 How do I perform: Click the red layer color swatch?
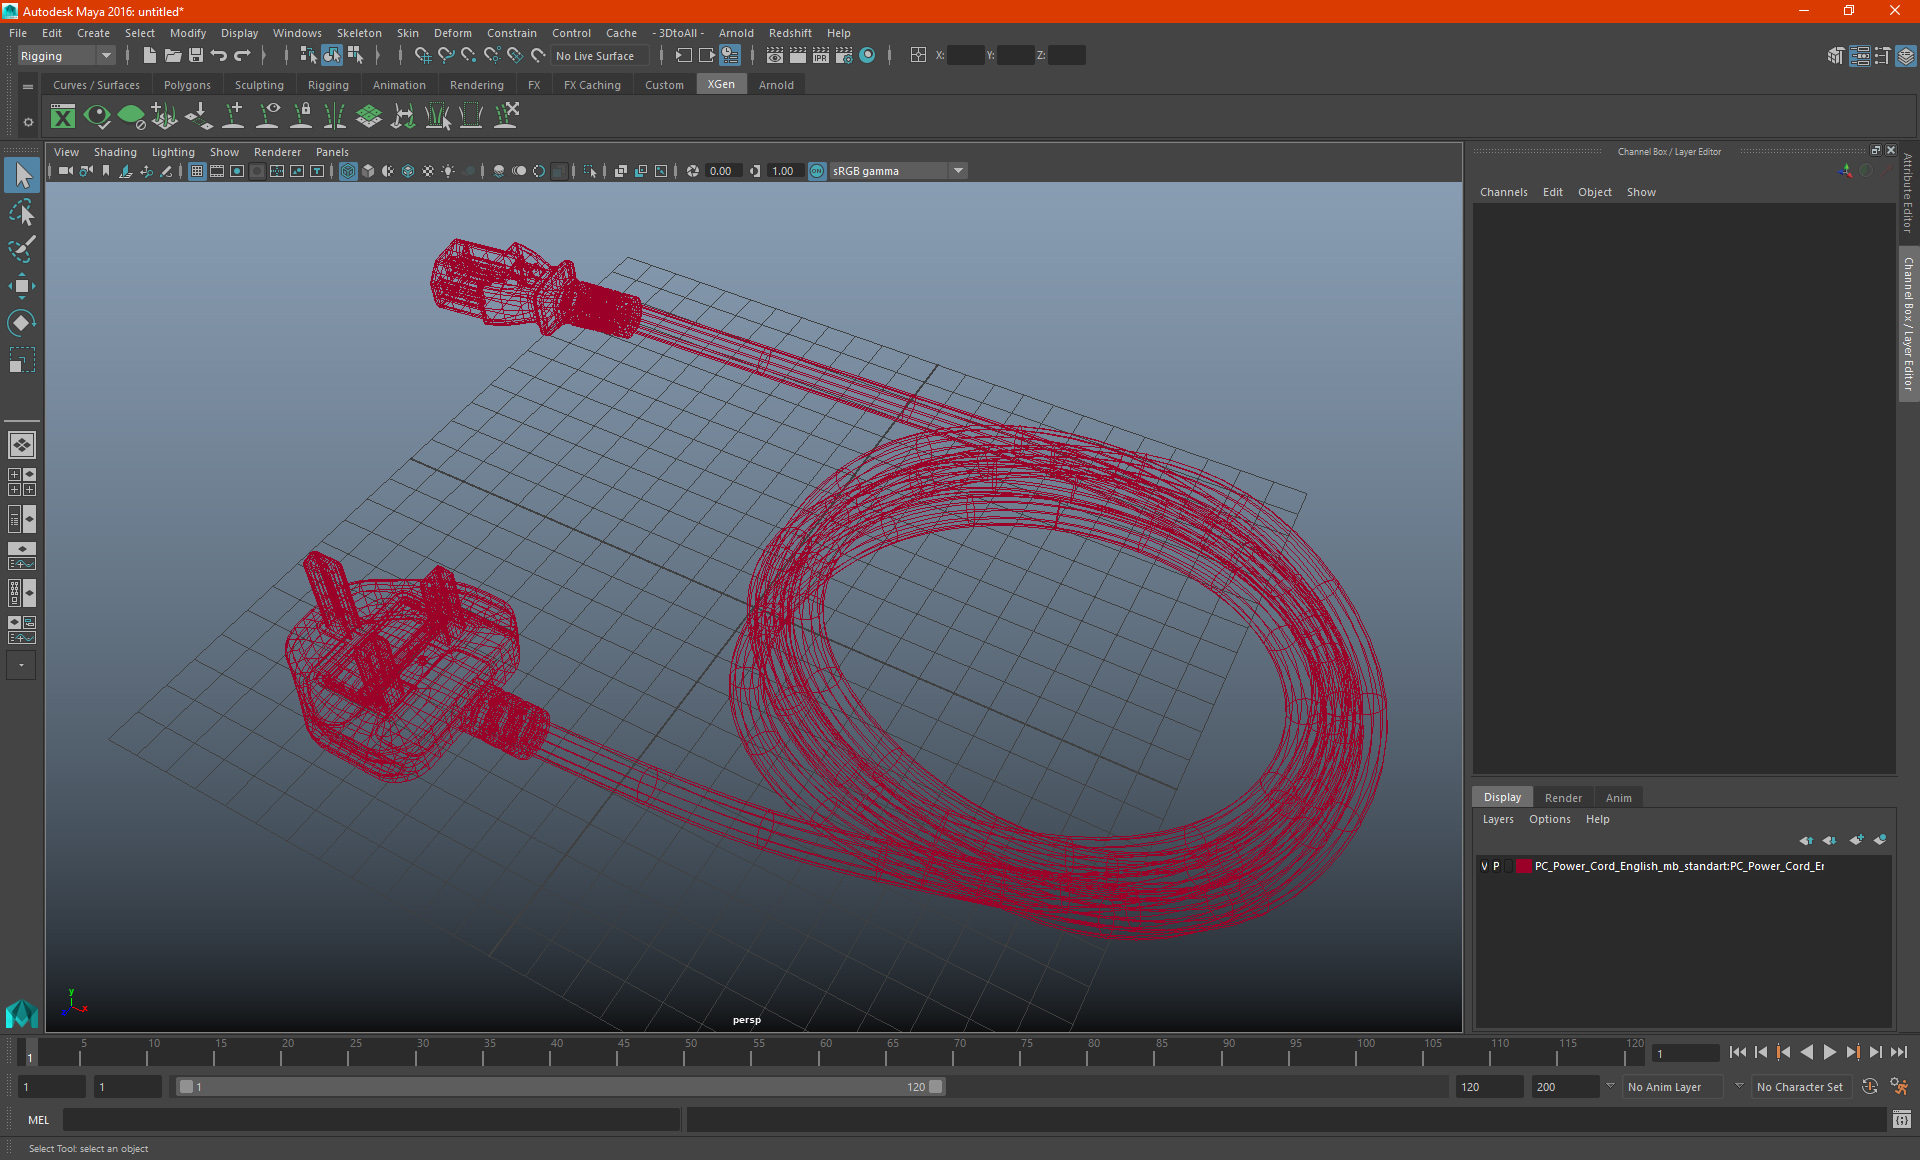1523,866
